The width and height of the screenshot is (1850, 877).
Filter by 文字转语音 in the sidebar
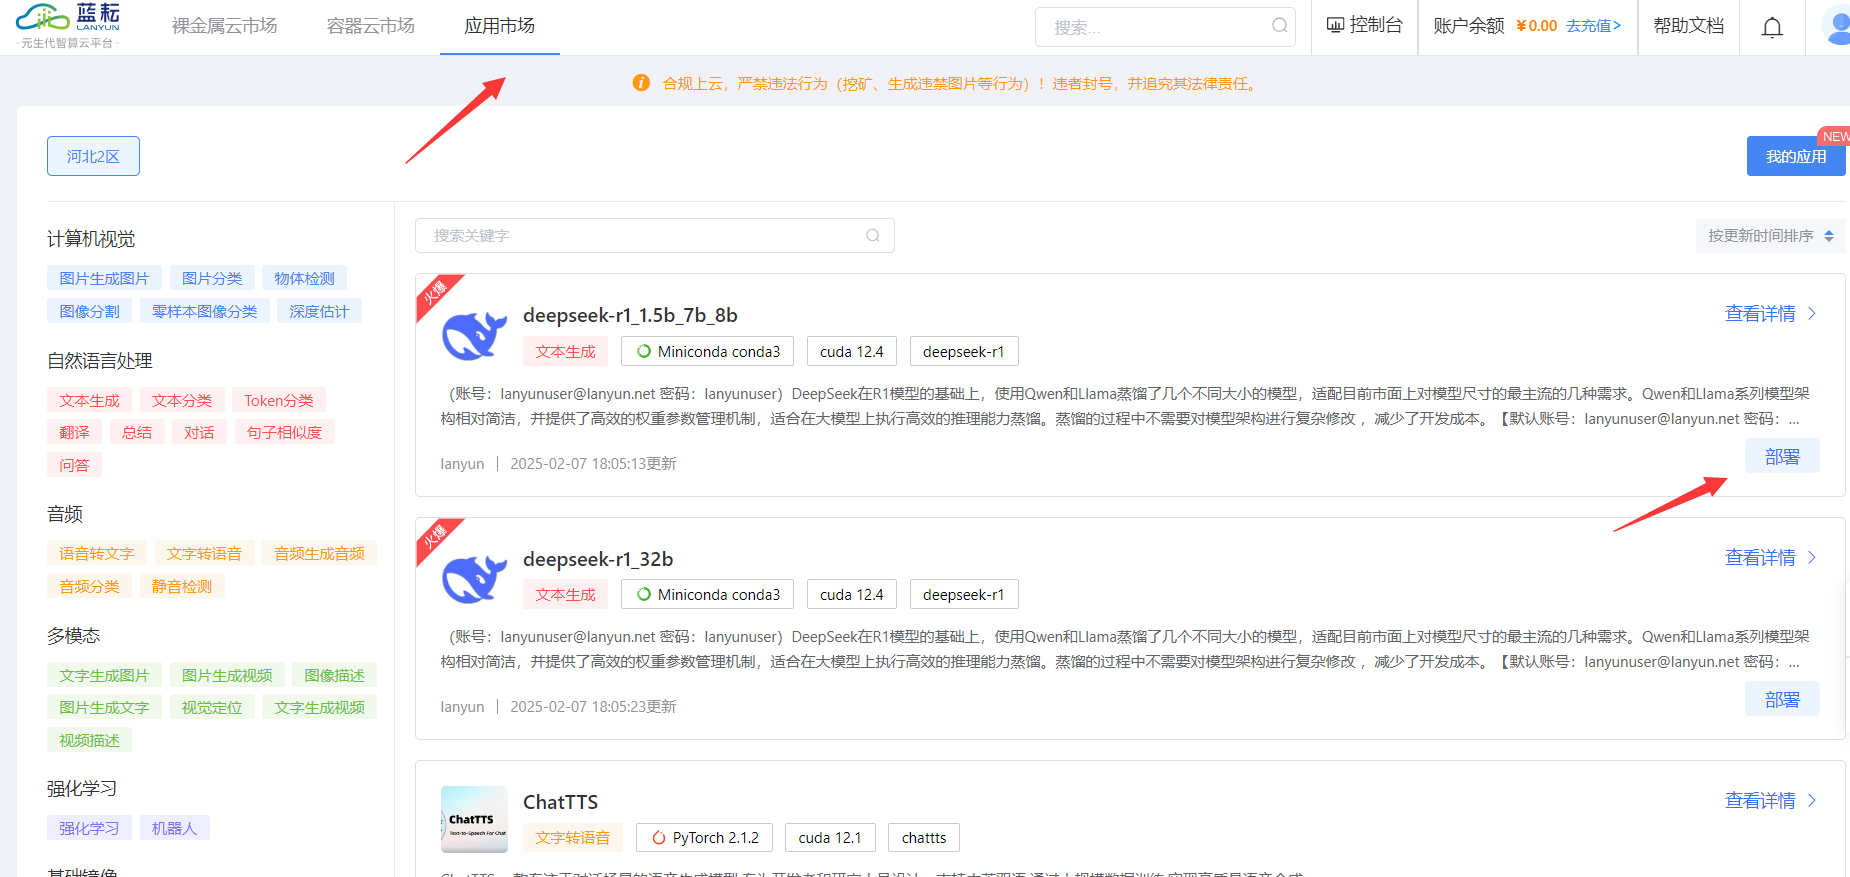coord(204,554)
